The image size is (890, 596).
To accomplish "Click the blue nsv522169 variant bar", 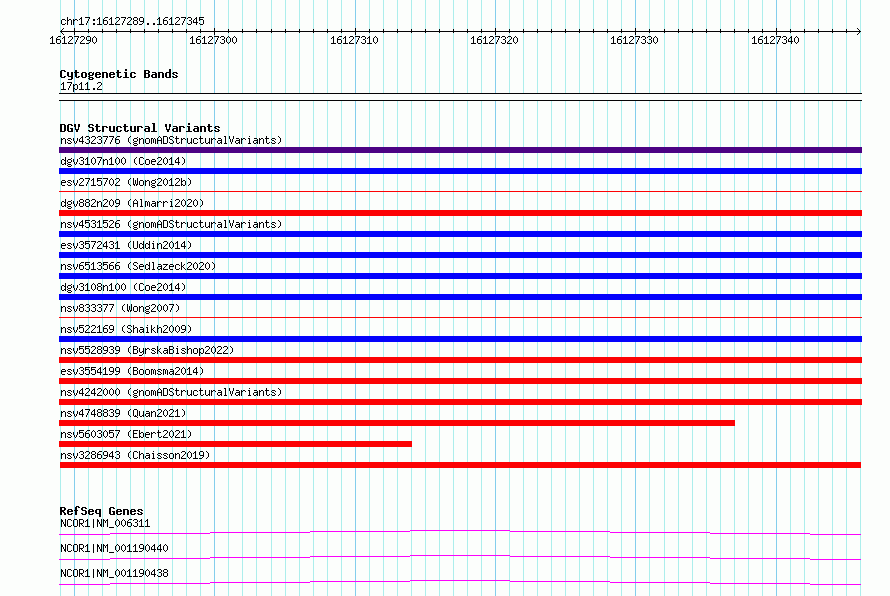I will [x=460, y=339].
